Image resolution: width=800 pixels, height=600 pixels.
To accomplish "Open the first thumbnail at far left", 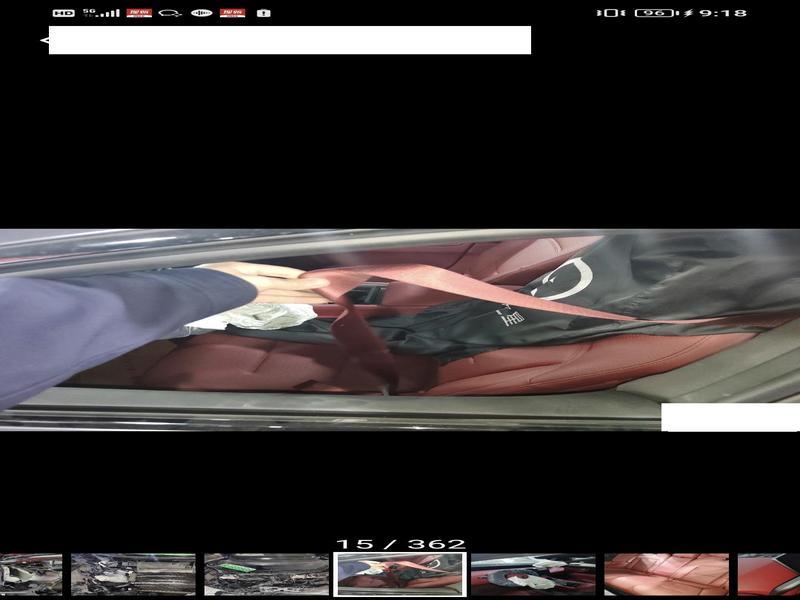I will pyautogui.click(x=30, y=575).
